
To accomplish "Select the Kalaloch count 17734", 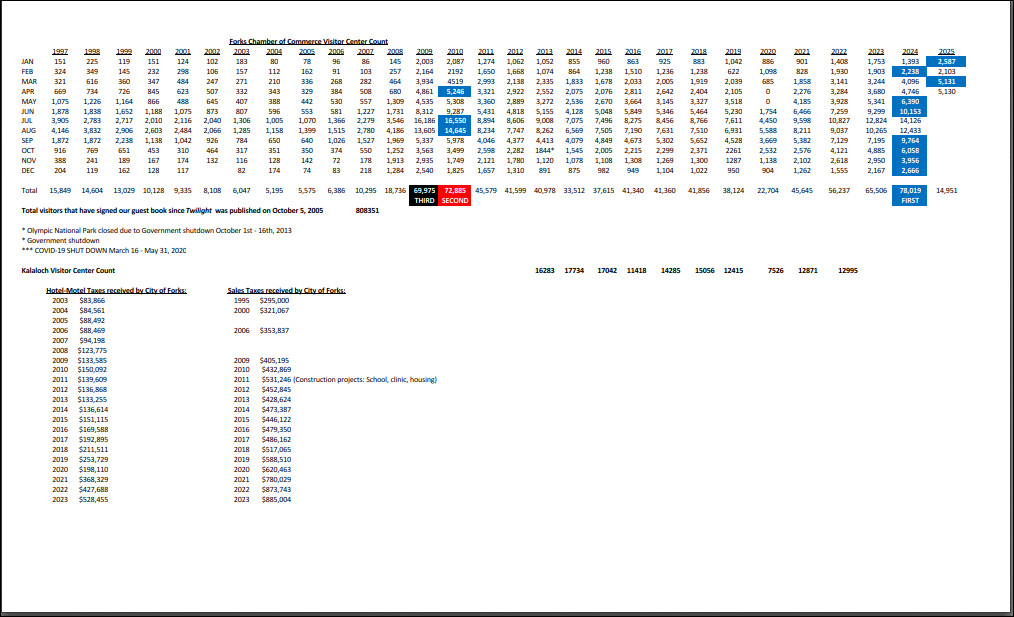I will 574,270.
